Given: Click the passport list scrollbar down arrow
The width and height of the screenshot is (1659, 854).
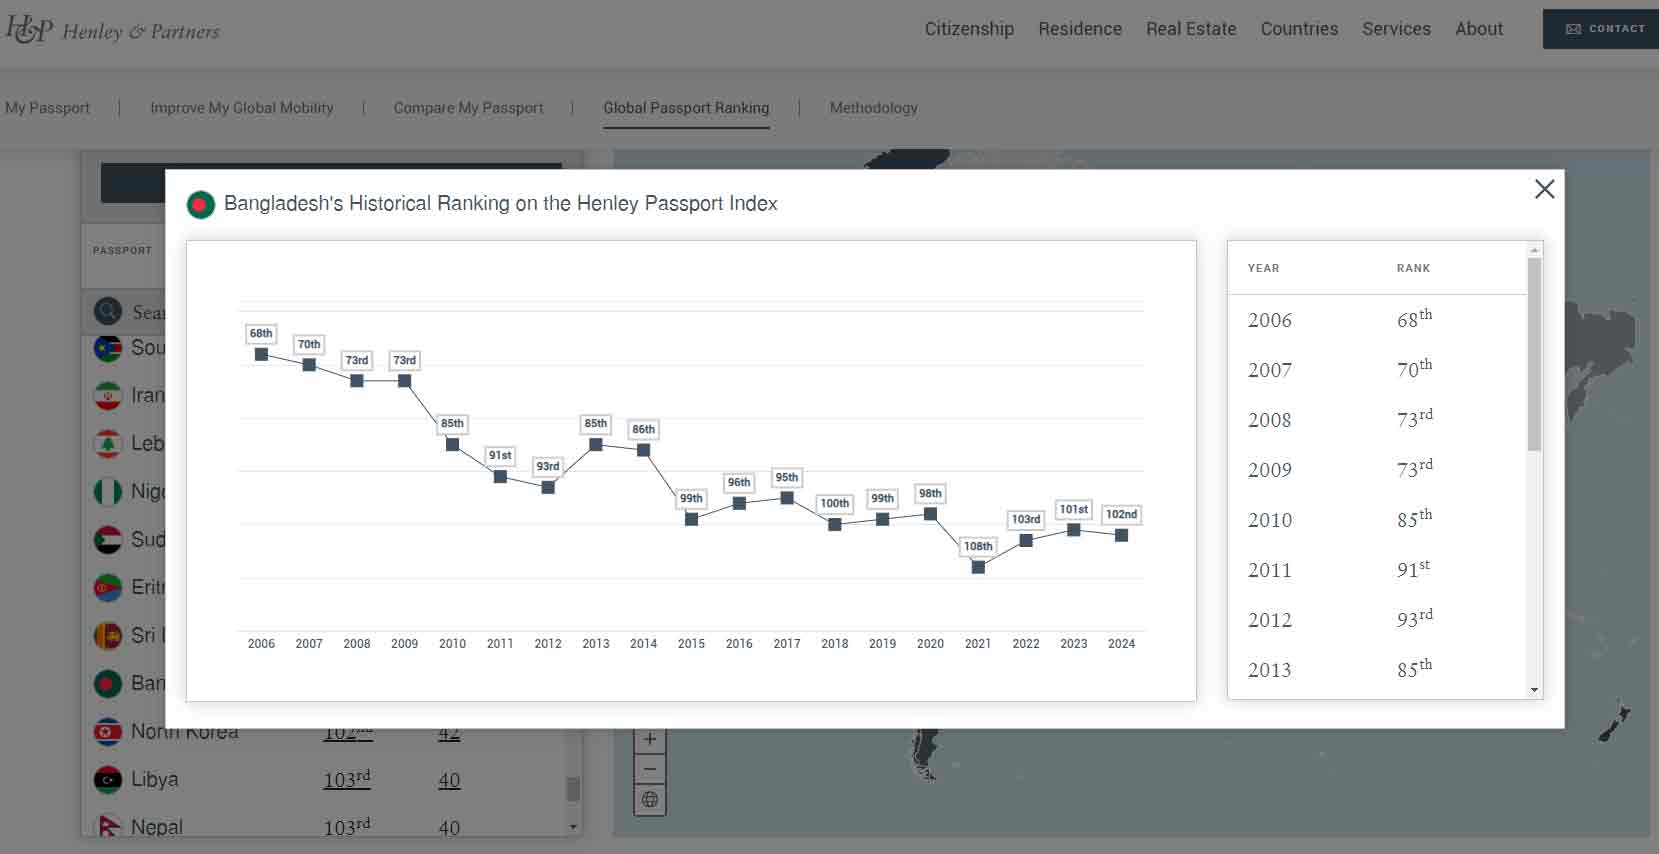Looking at the screenshot, I should tap(573, 827).
